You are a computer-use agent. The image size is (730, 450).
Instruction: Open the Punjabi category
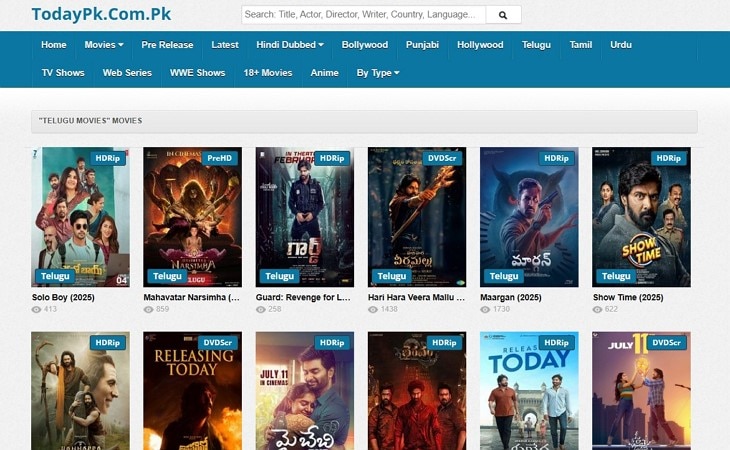[422, 45]
